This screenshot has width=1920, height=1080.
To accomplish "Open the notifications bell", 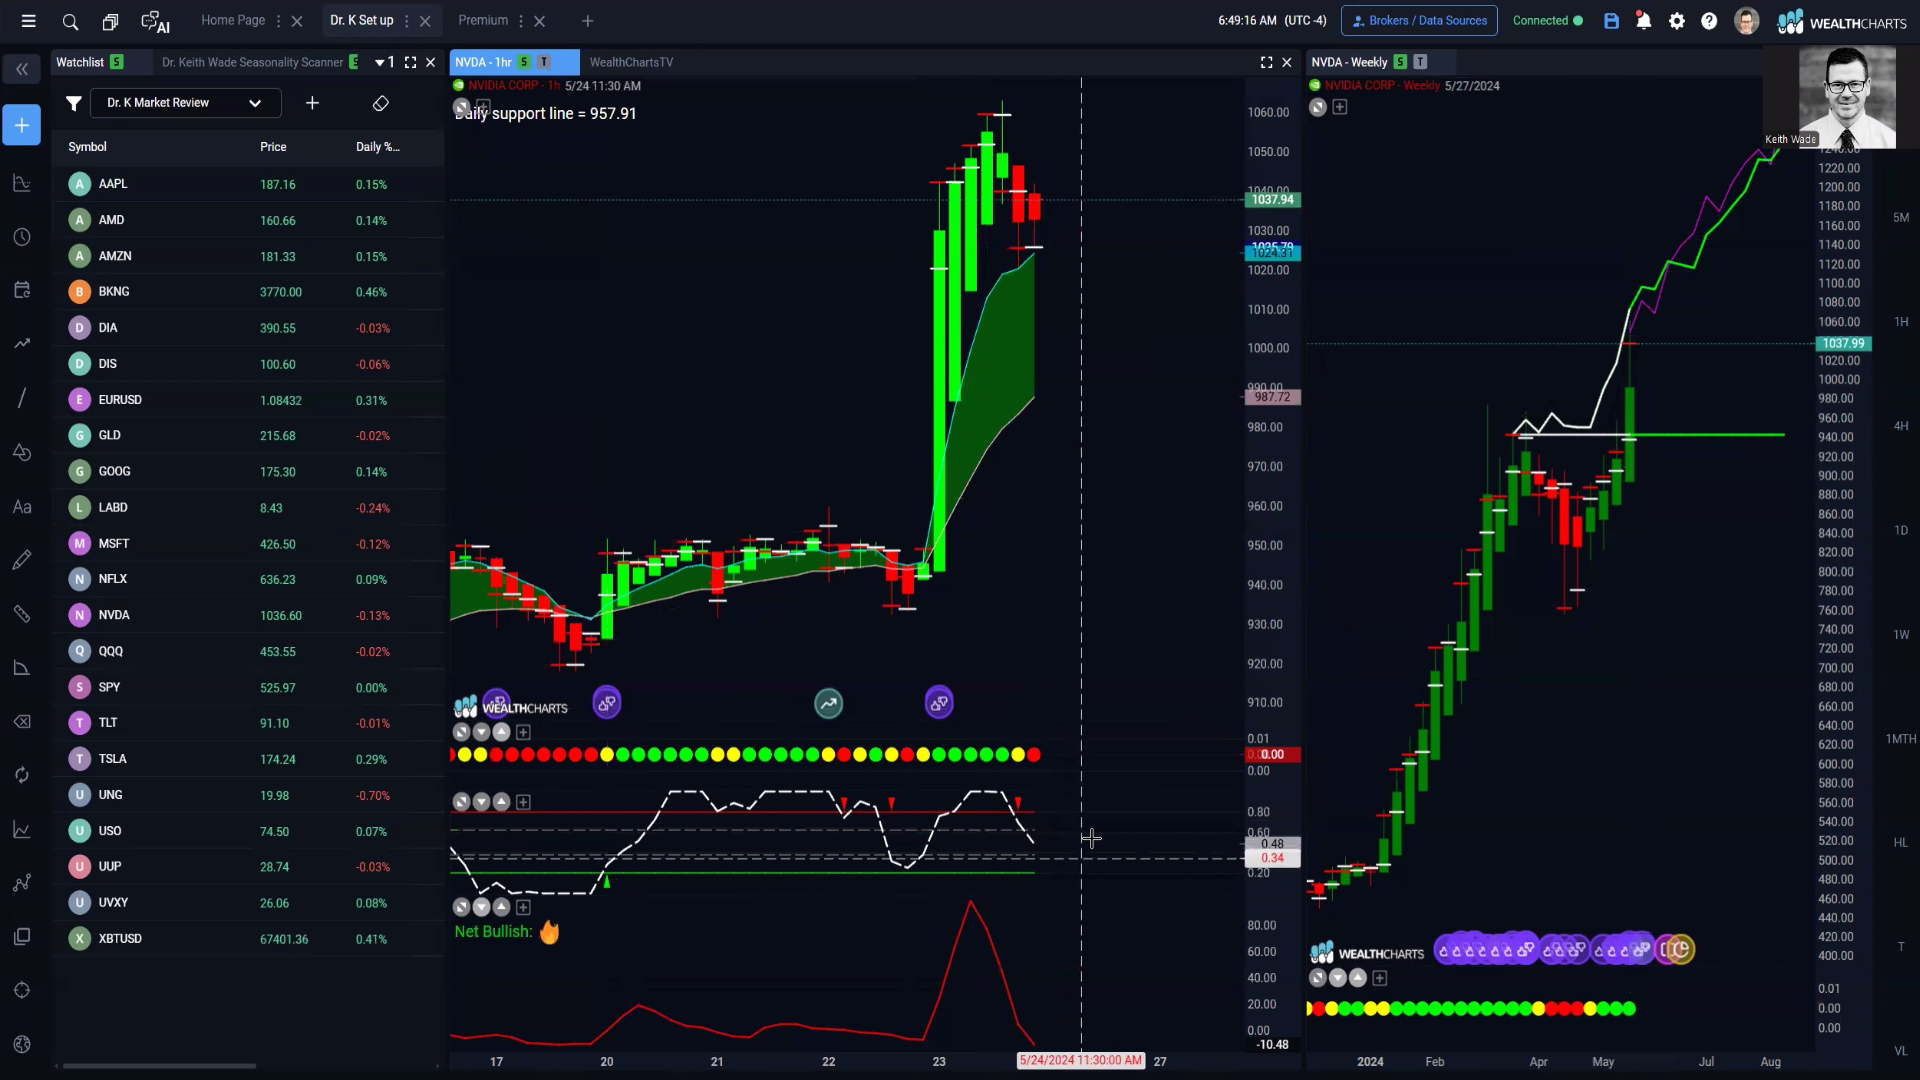I will (1643, 21).
